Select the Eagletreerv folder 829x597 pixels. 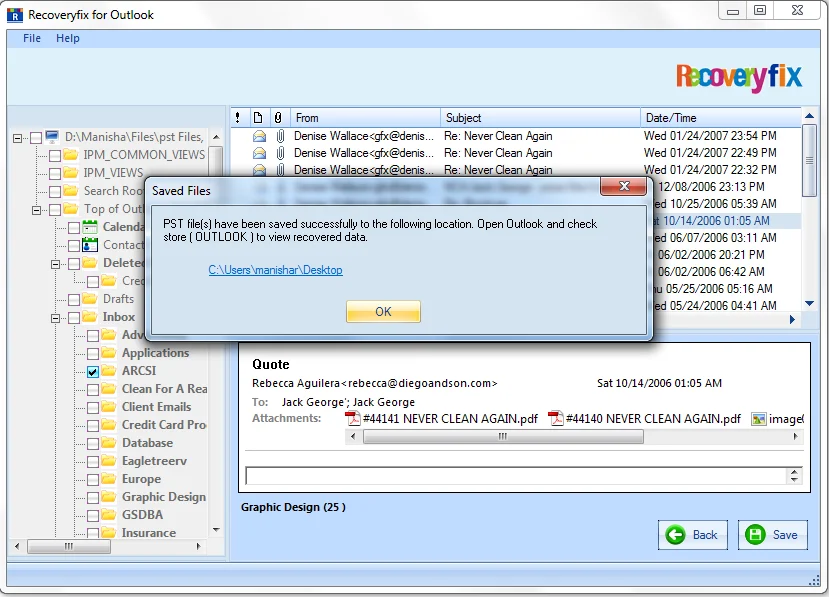click(x=154, y=461)
